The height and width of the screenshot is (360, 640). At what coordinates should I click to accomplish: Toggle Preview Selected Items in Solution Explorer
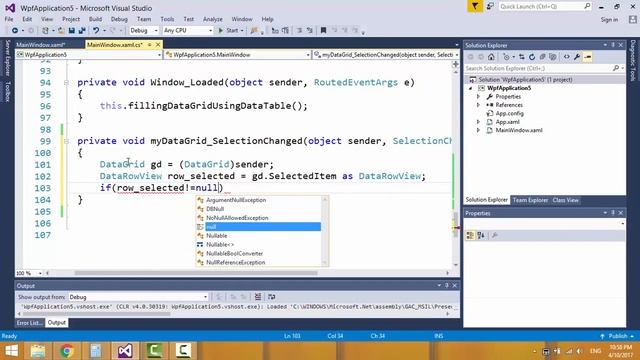click(x=588, y=57)
